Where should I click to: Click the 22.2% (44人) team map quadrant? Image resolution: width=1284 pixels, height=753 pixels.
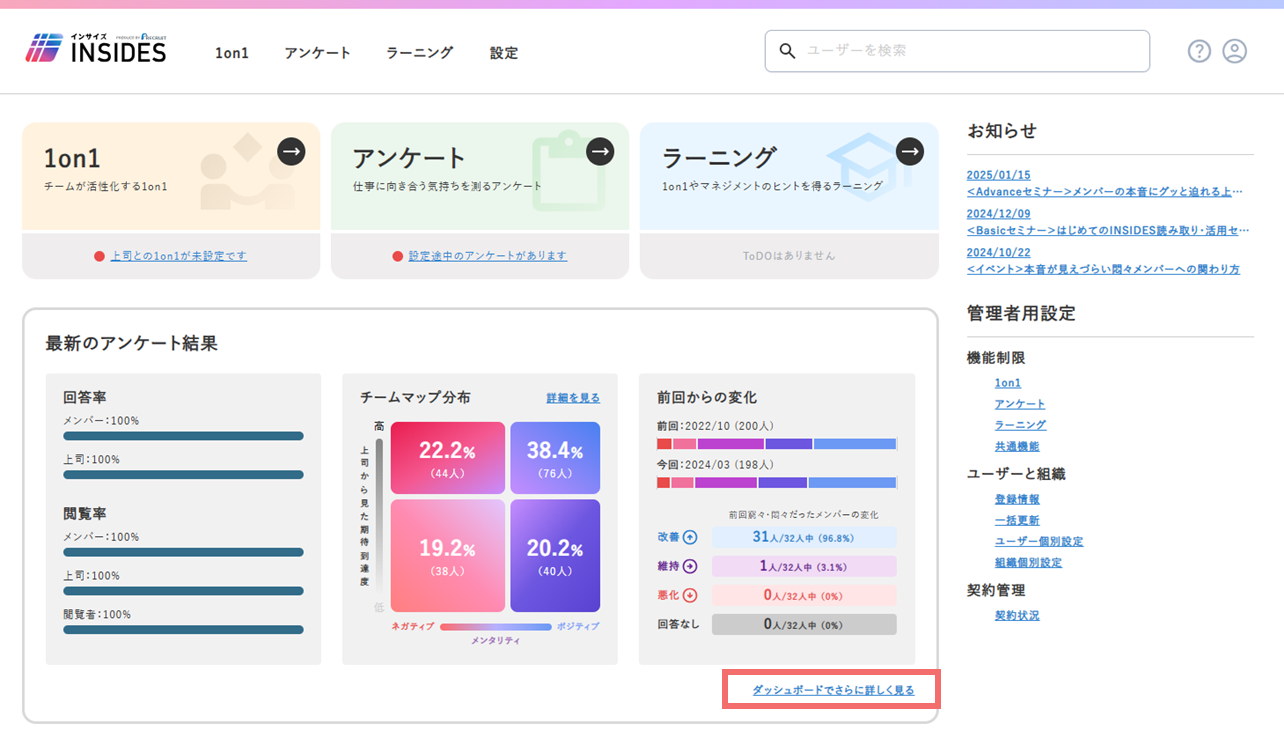(448, 458)
